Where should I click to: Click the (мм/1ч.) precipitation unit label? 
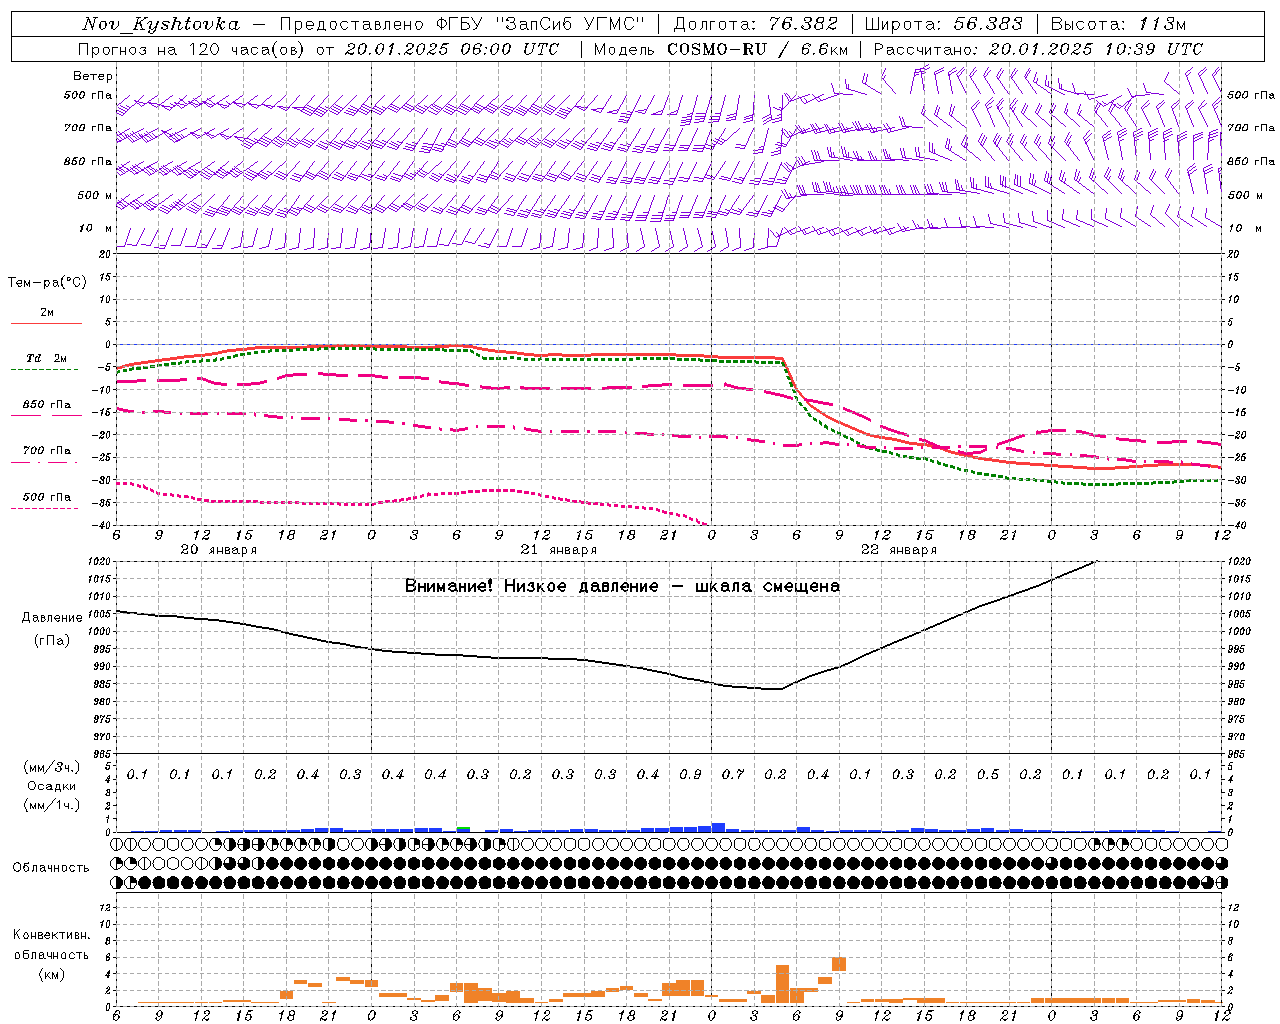coord(52,805)
